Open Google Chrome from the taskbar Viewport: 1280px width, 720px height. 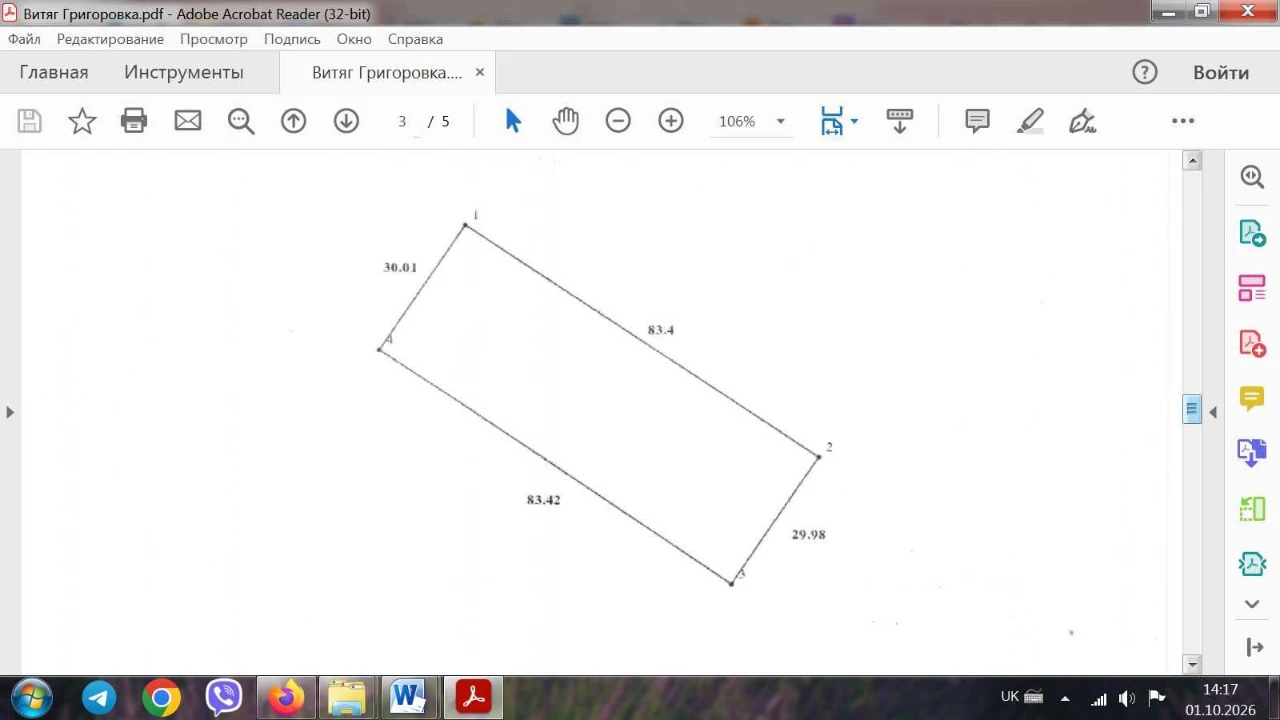(161, 697)
